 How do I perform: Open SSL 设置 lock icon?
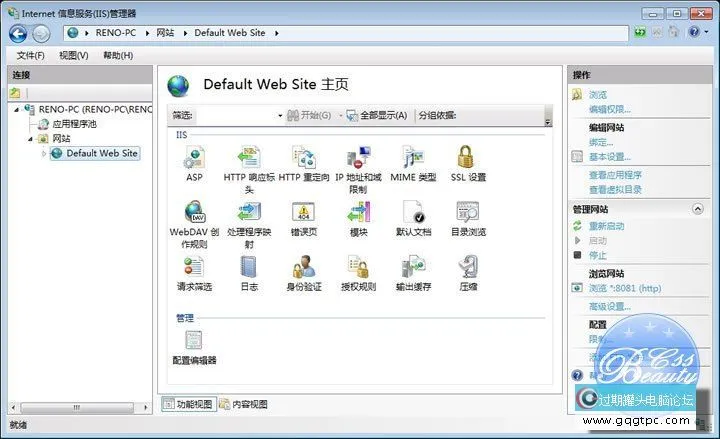466,157
